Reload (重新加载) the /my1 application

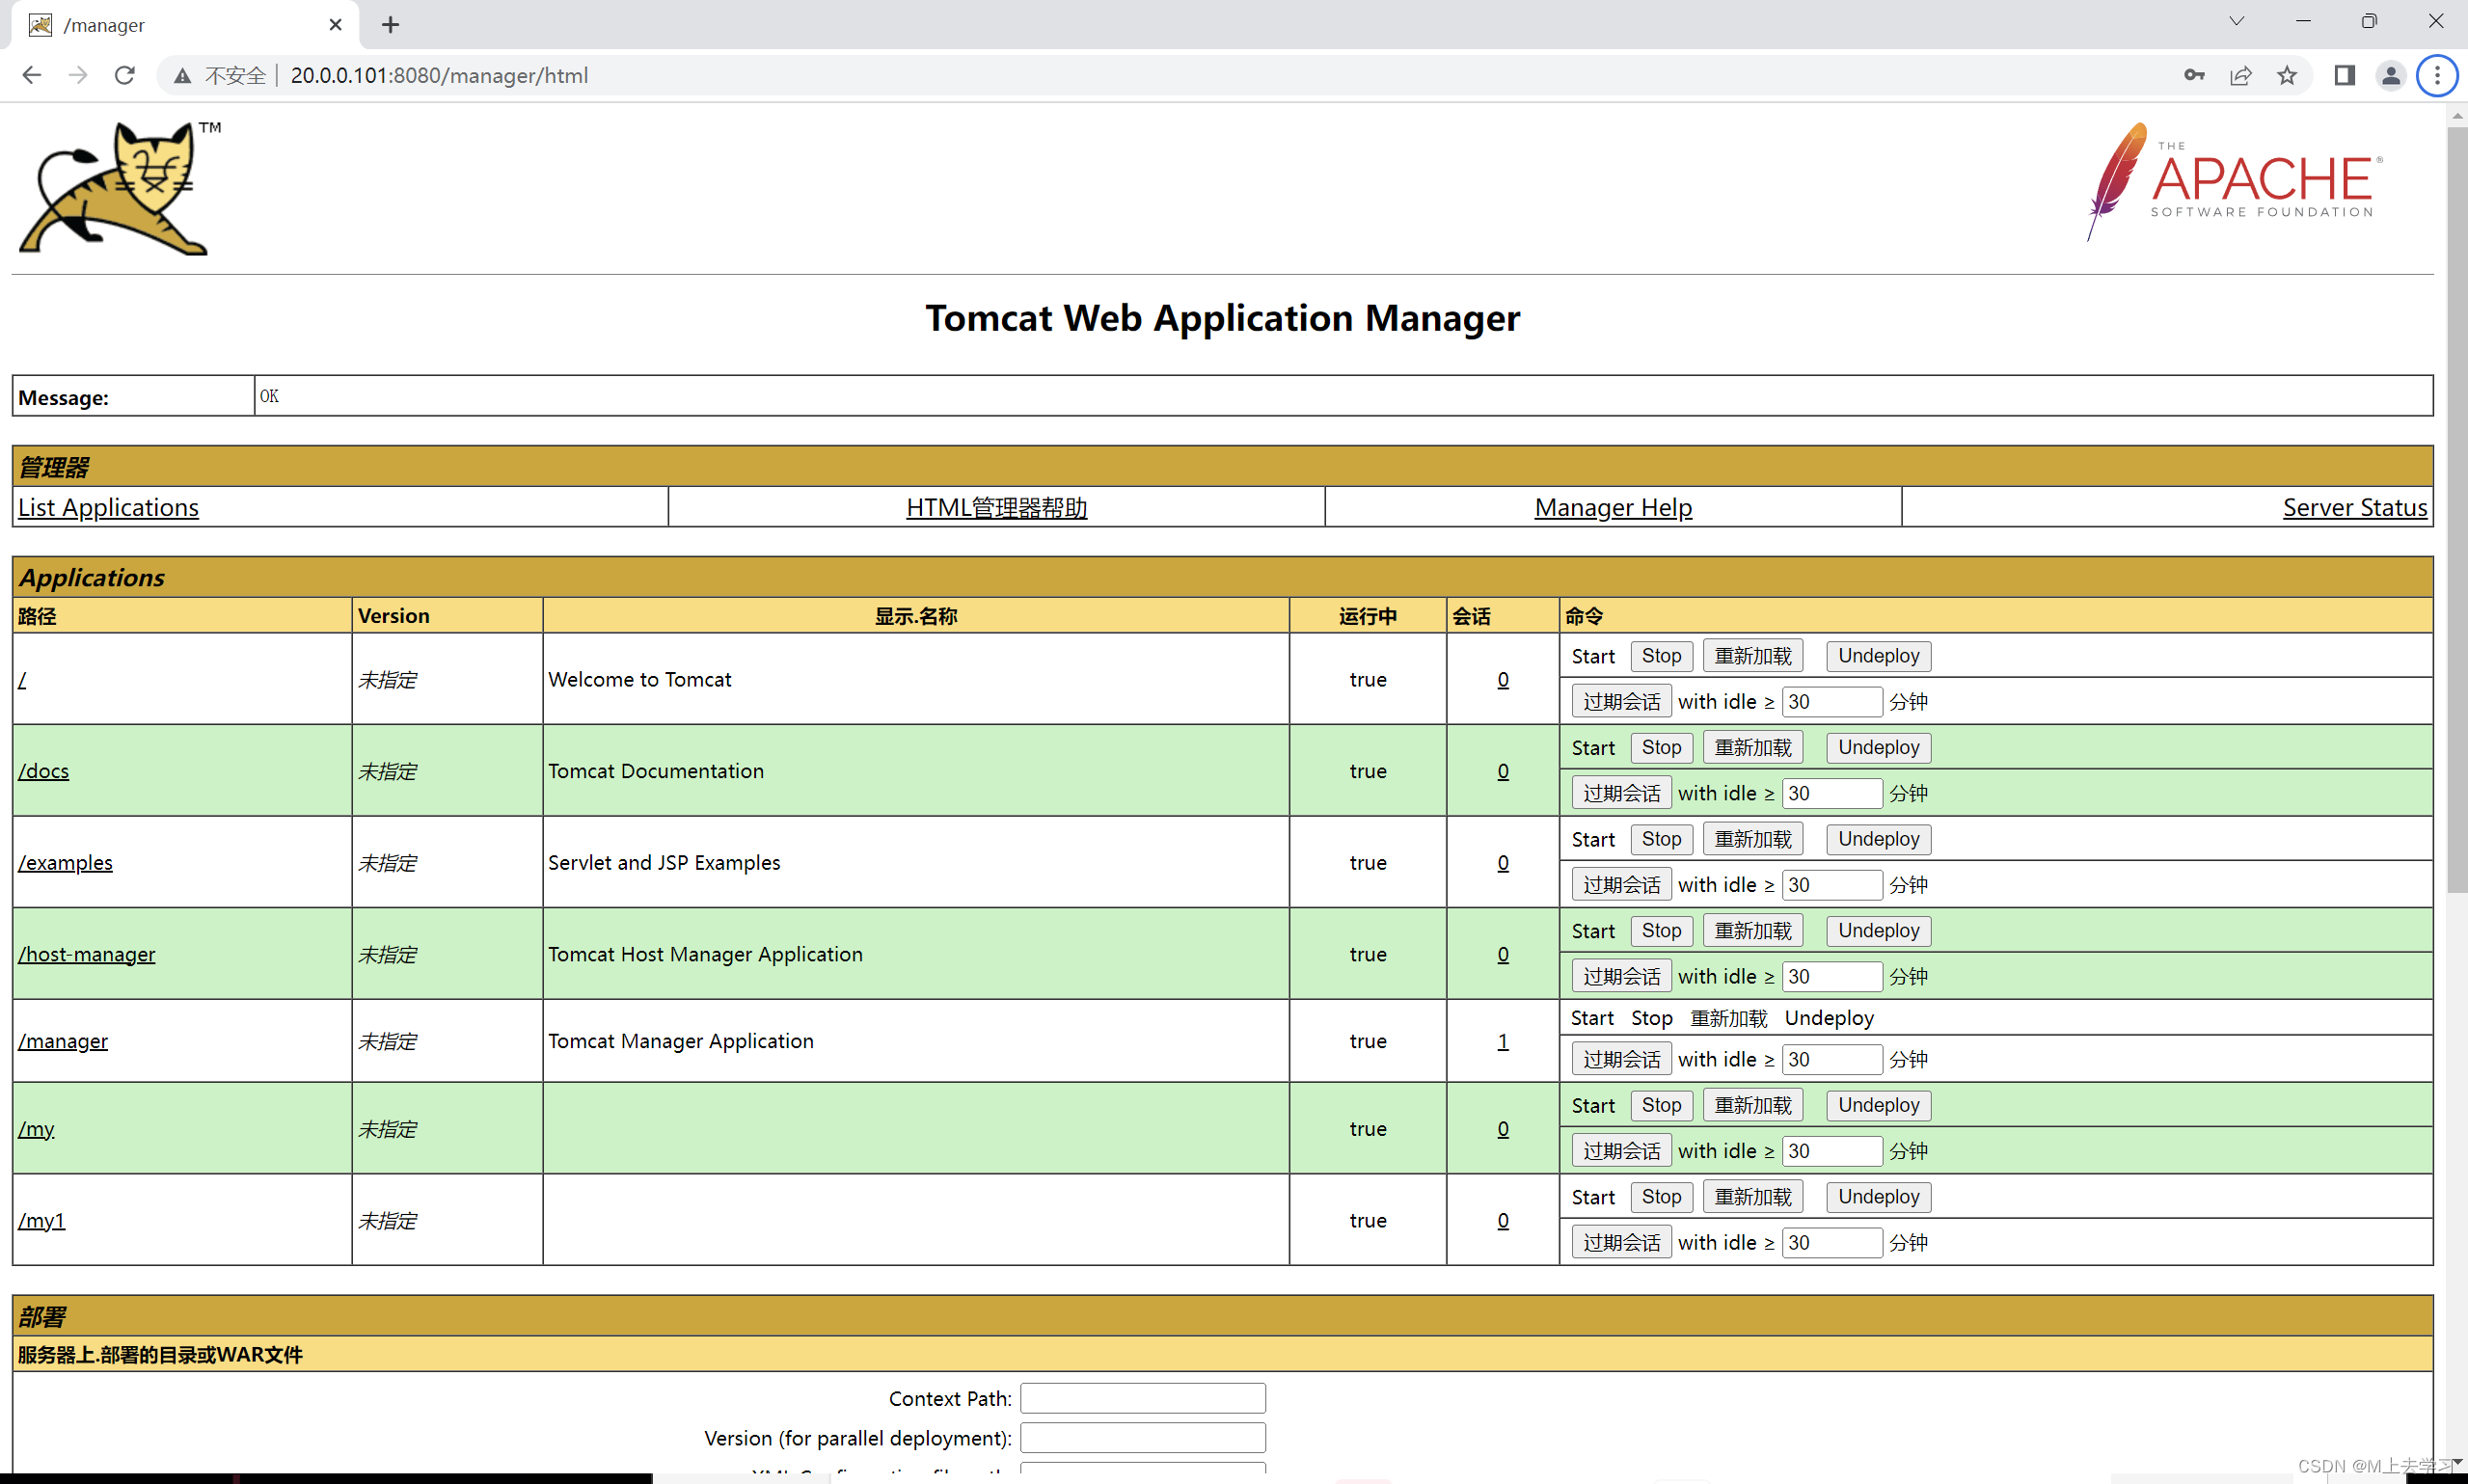(1752, 1197)
